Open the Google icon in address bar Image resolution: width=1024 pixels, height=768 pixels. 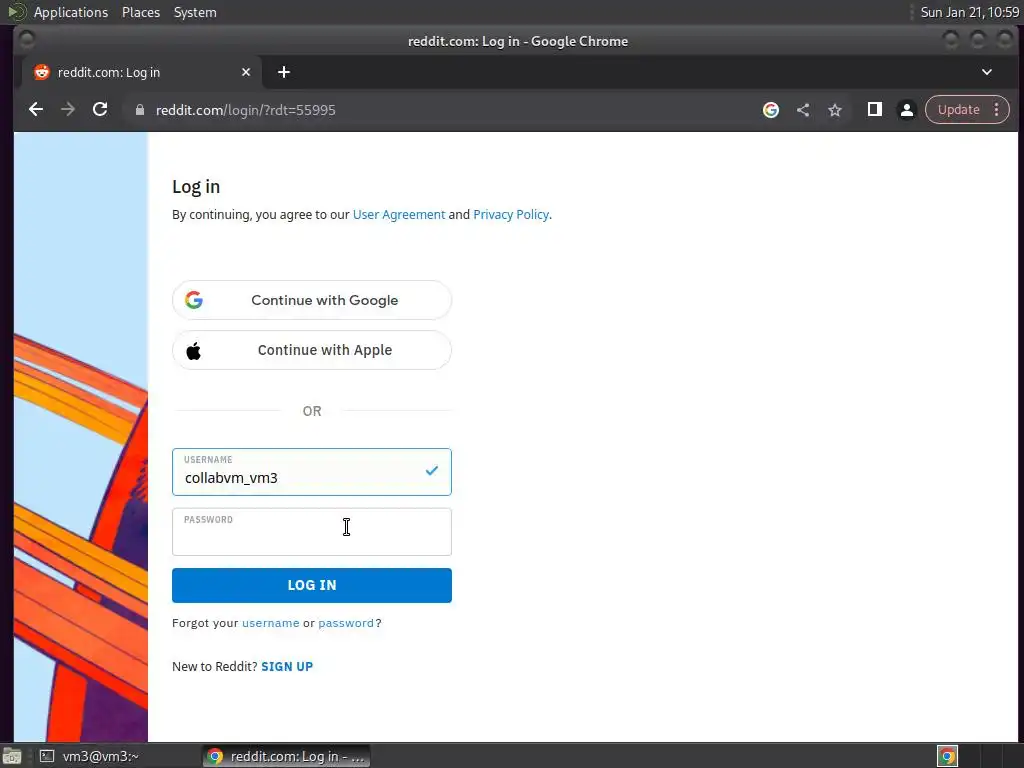[771, 110]
